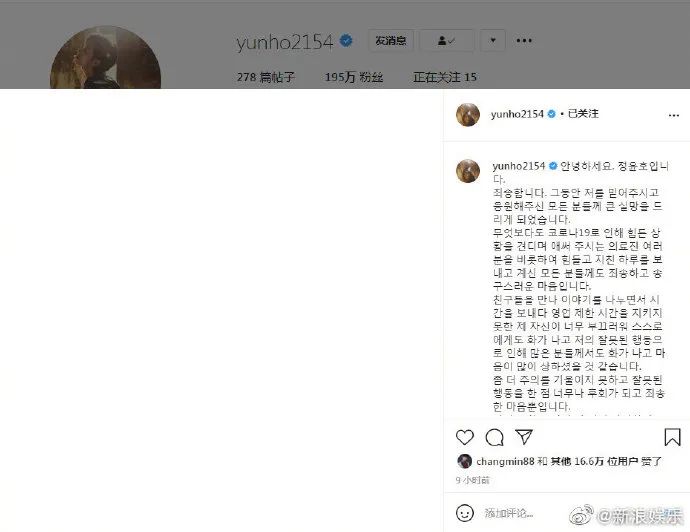Toggle following status with person-check button
Image resolution: width=690 pixels, height=532 pixels.
[447, 41]
